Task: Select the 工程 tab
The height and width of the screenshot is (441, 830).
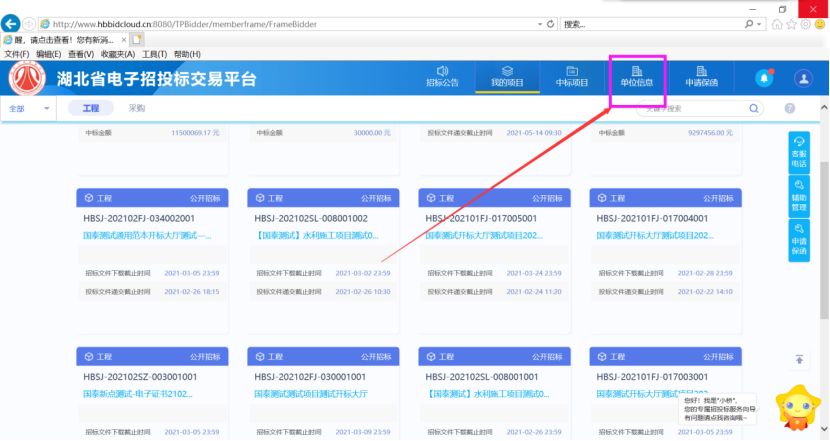Action: click(91, 108)
